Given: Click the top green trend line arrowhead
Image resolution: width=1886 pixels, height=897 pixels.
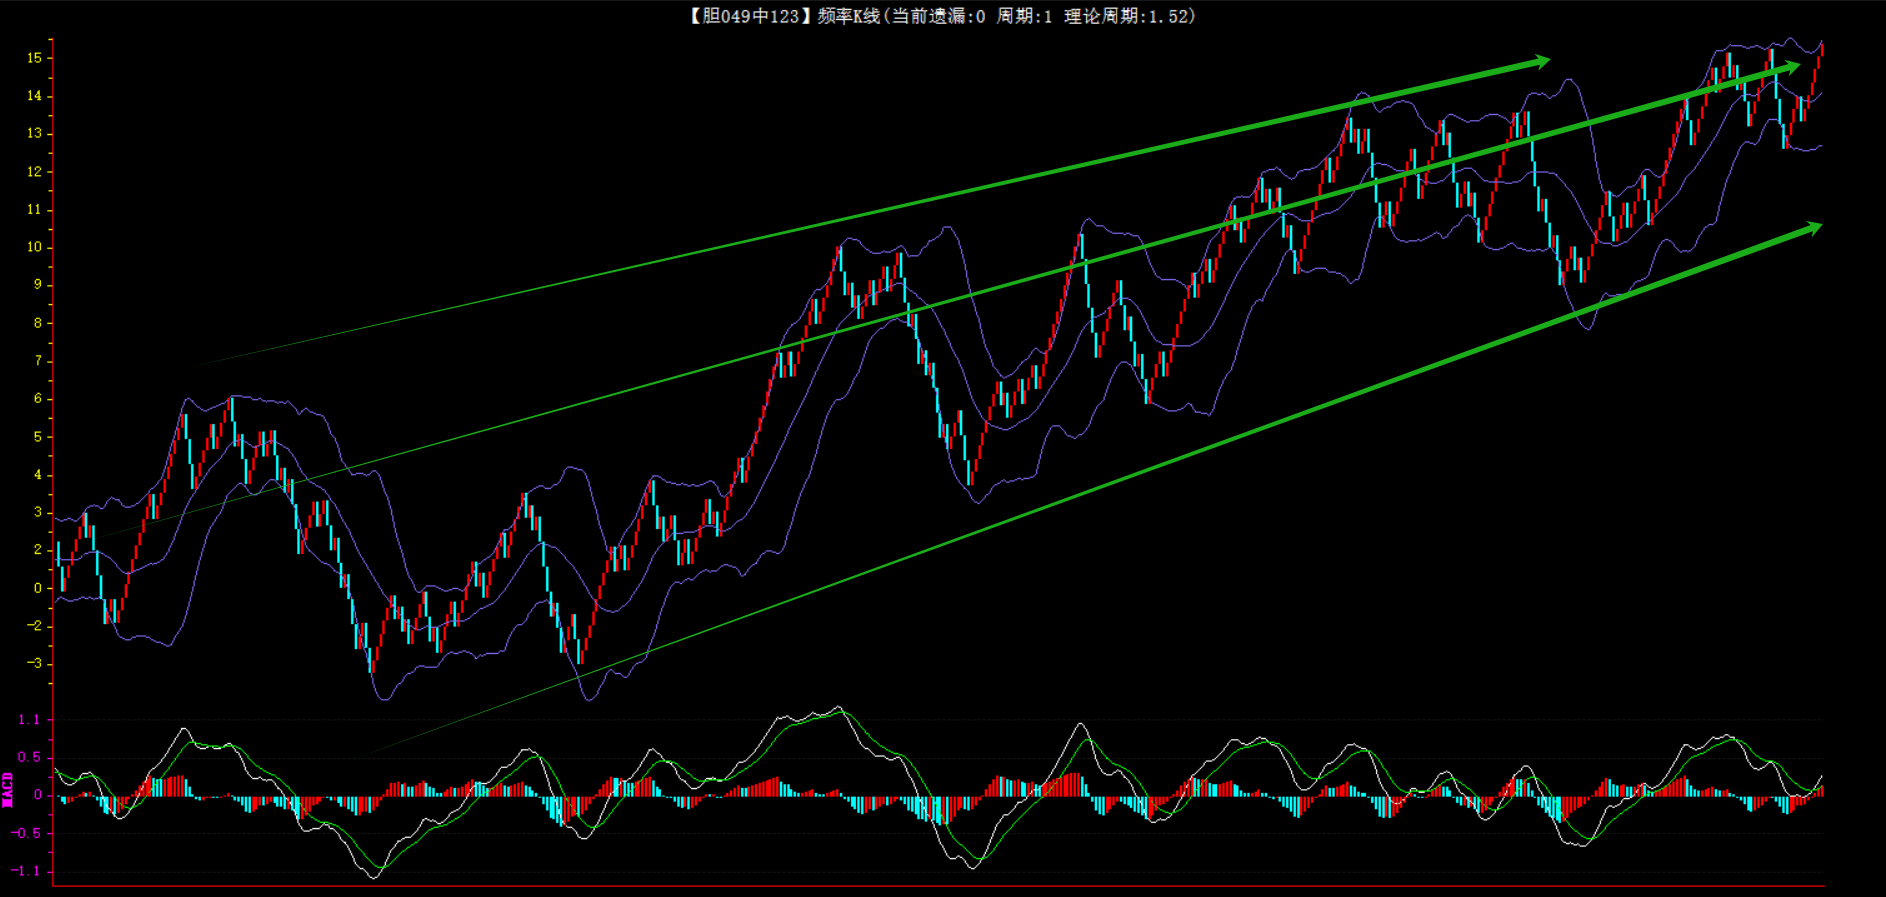Looking at the screenshot, I should (1540, 61).
